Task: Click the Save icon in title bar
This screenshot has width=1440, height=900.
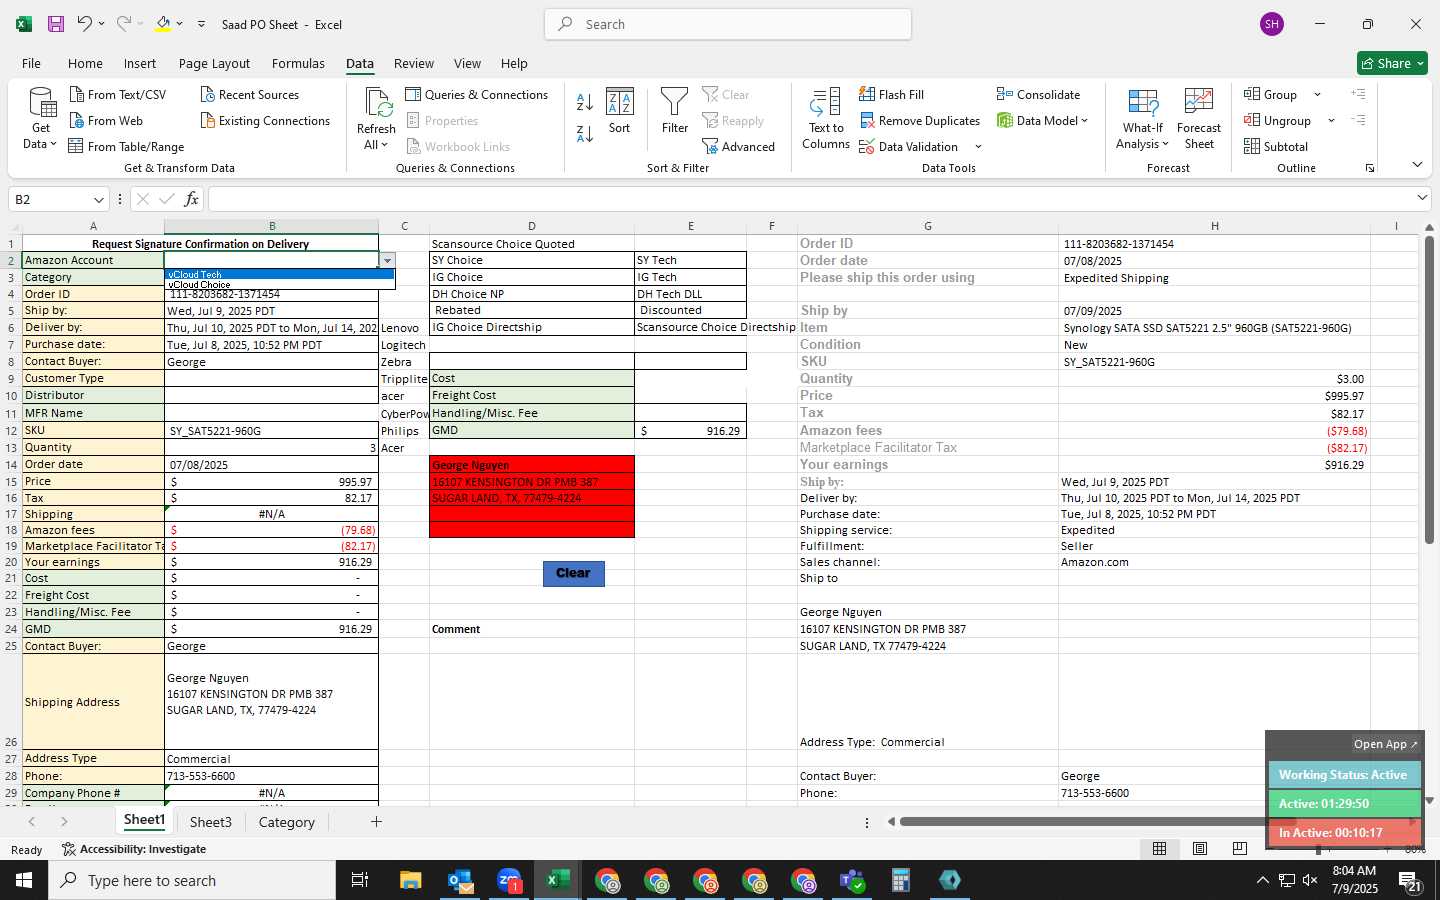Action: click(x=56, y=24)
